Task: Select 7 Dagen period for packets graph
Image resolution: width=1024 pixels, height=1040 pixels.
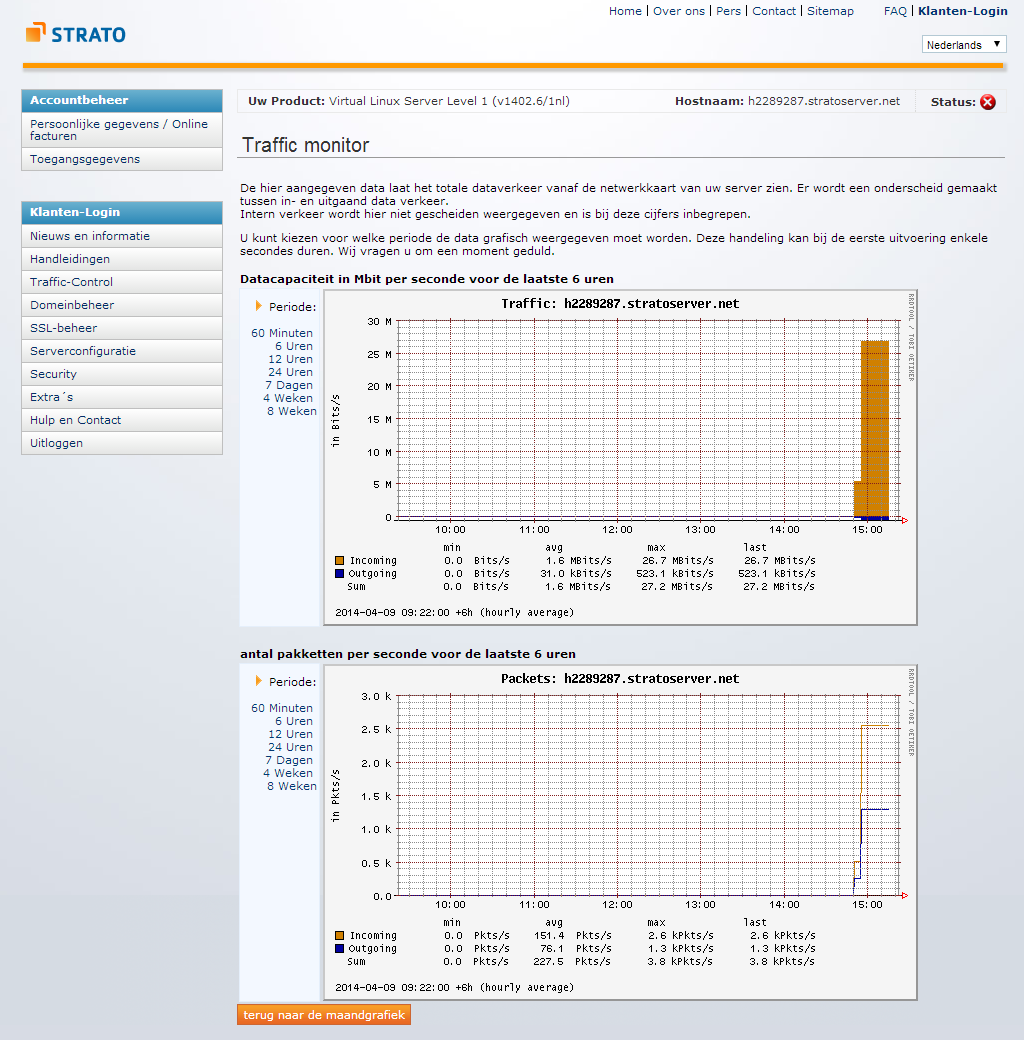Action: [x=289, y=760]
